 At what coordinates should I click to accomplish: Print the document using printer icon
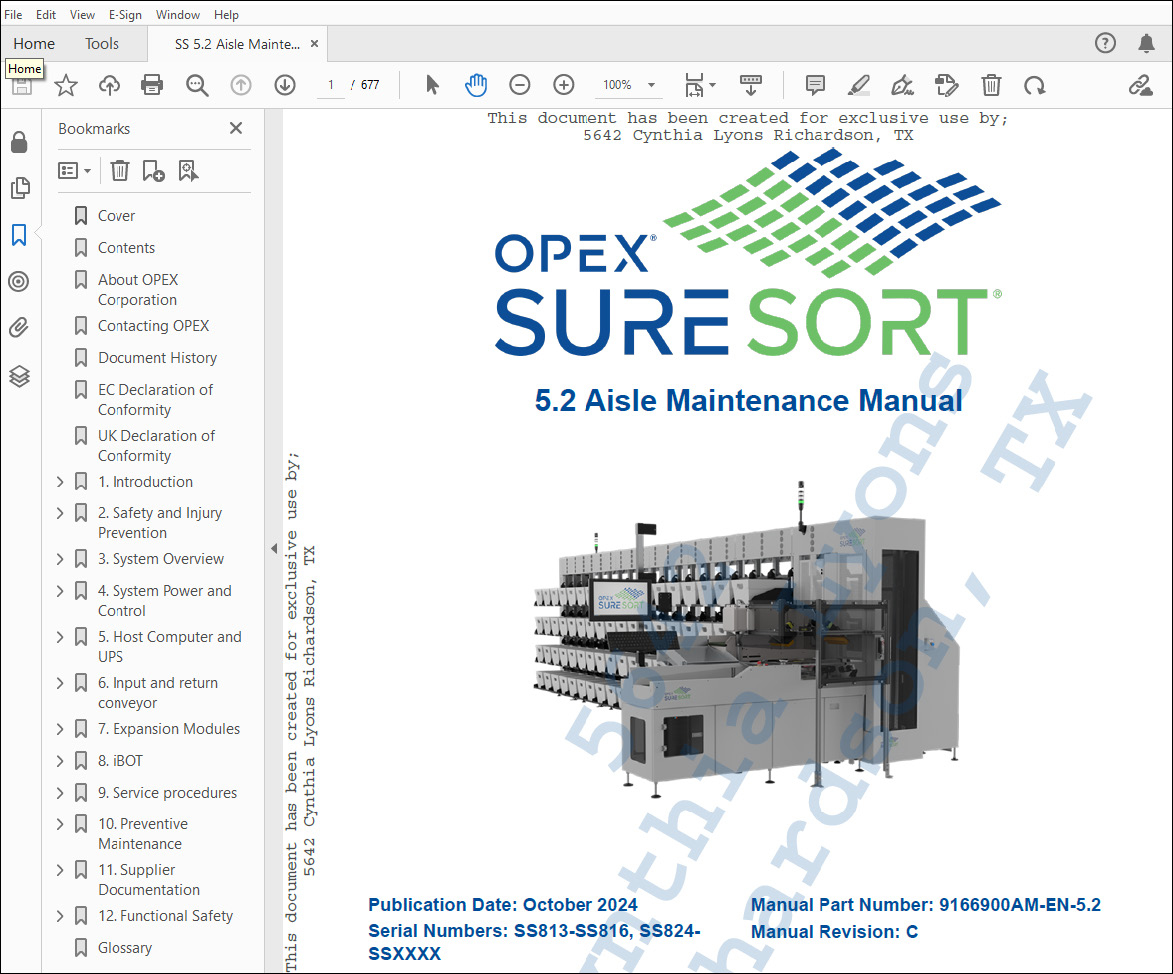tap(152, 85)
